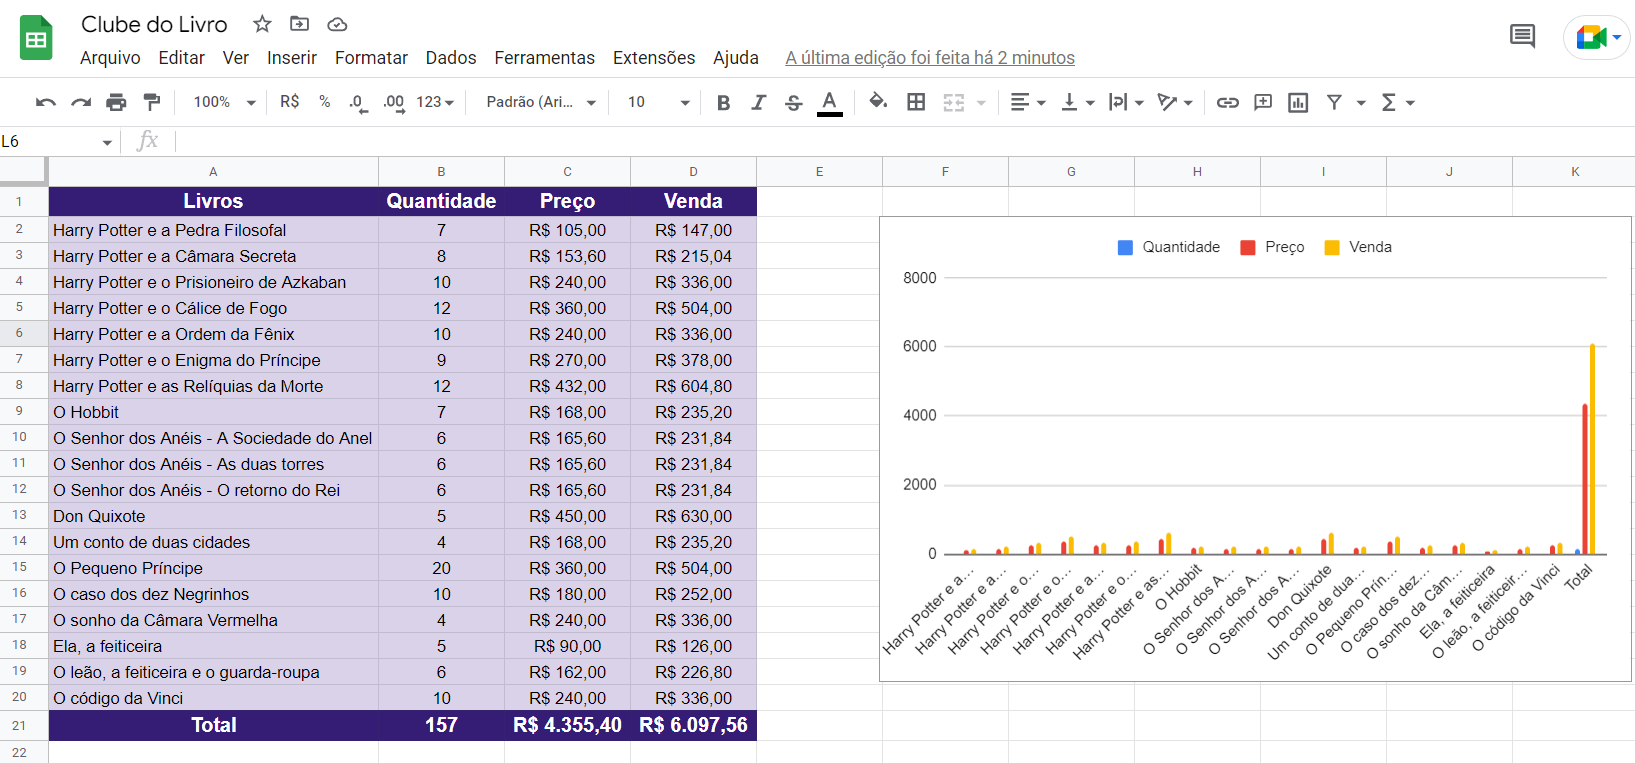Select the Paint format roller tool
The height and width of the screenshot is (763, 1635).
(152, 102)
